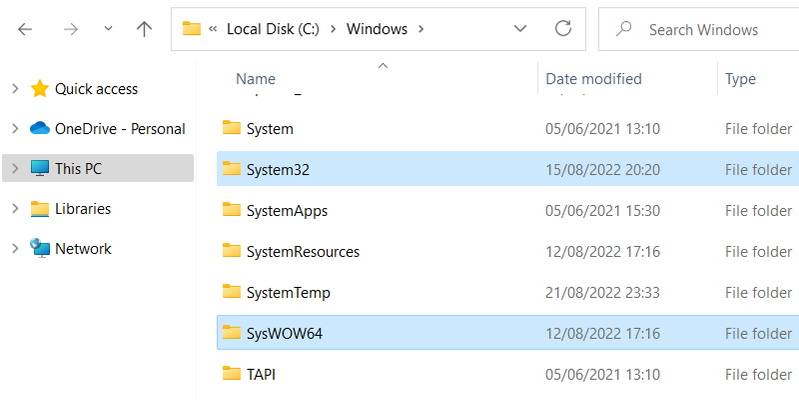Expand the Network tree node
The image size is (799, 400).
(x=15, y=249)
